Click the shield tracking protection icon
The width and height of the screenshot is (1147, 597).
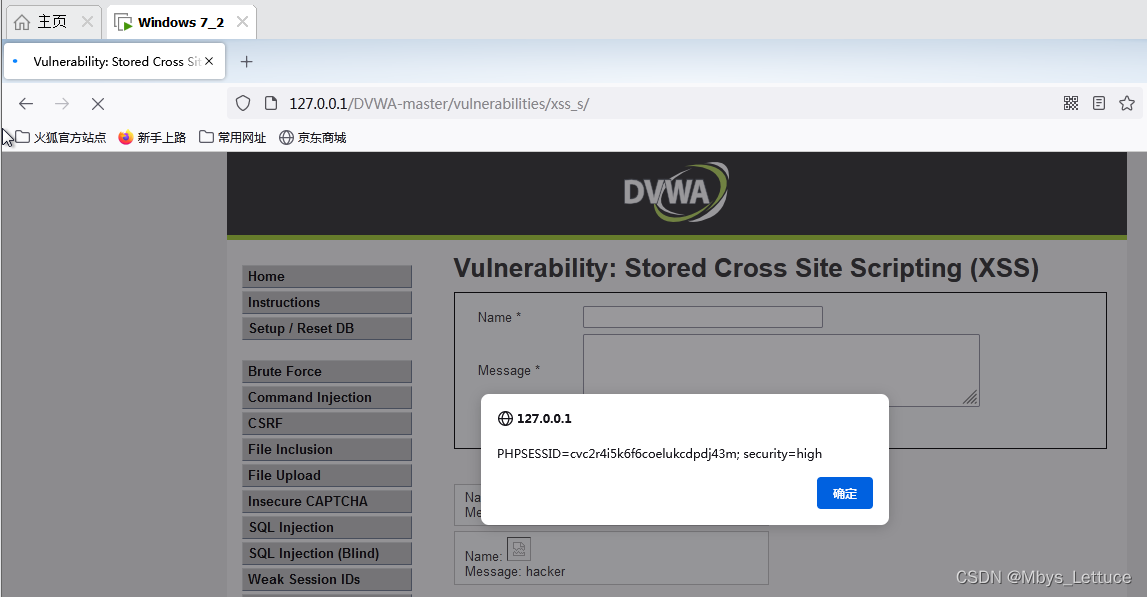[243, 103]
